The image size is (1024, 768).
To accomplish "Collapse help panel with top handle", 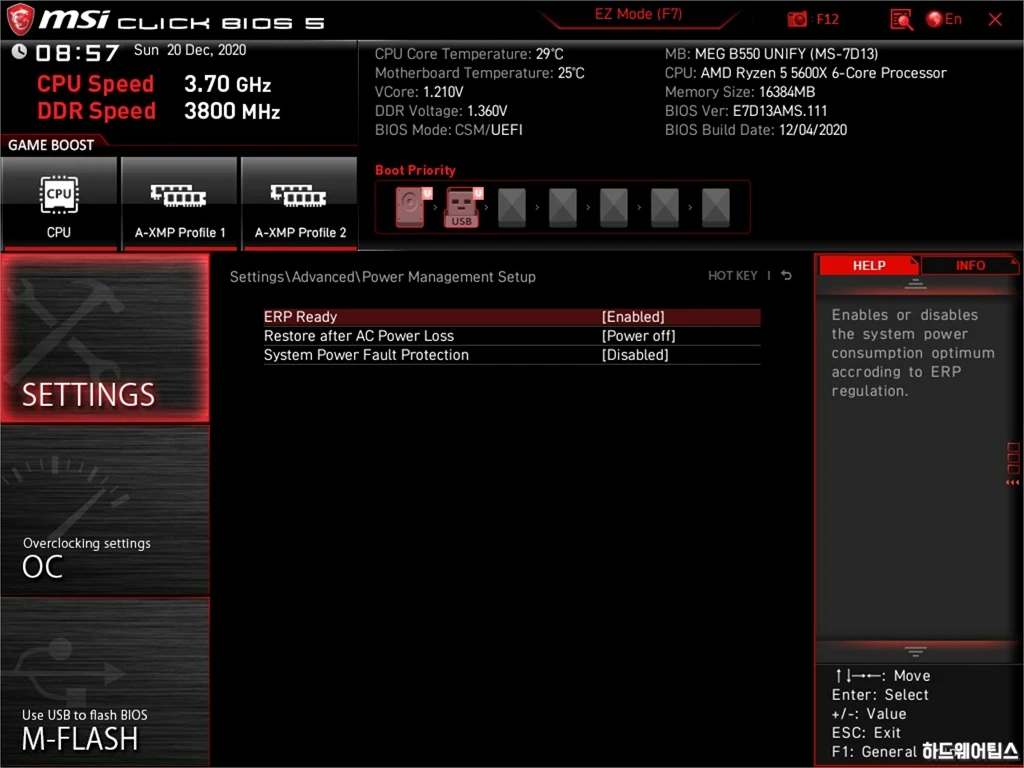I will pyautogui.click(x=915, y=283).
